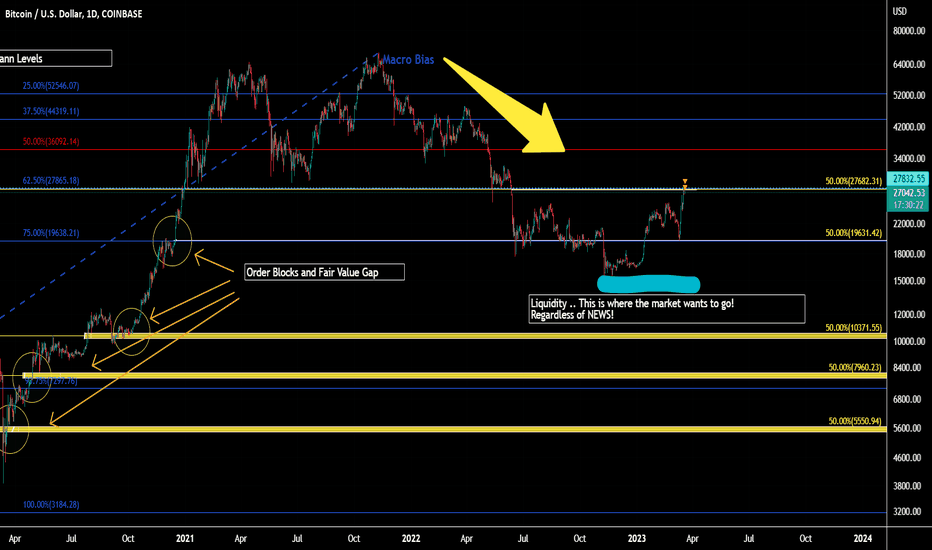
Task: Click 10000.00 on the price axis
Action: 909,341
